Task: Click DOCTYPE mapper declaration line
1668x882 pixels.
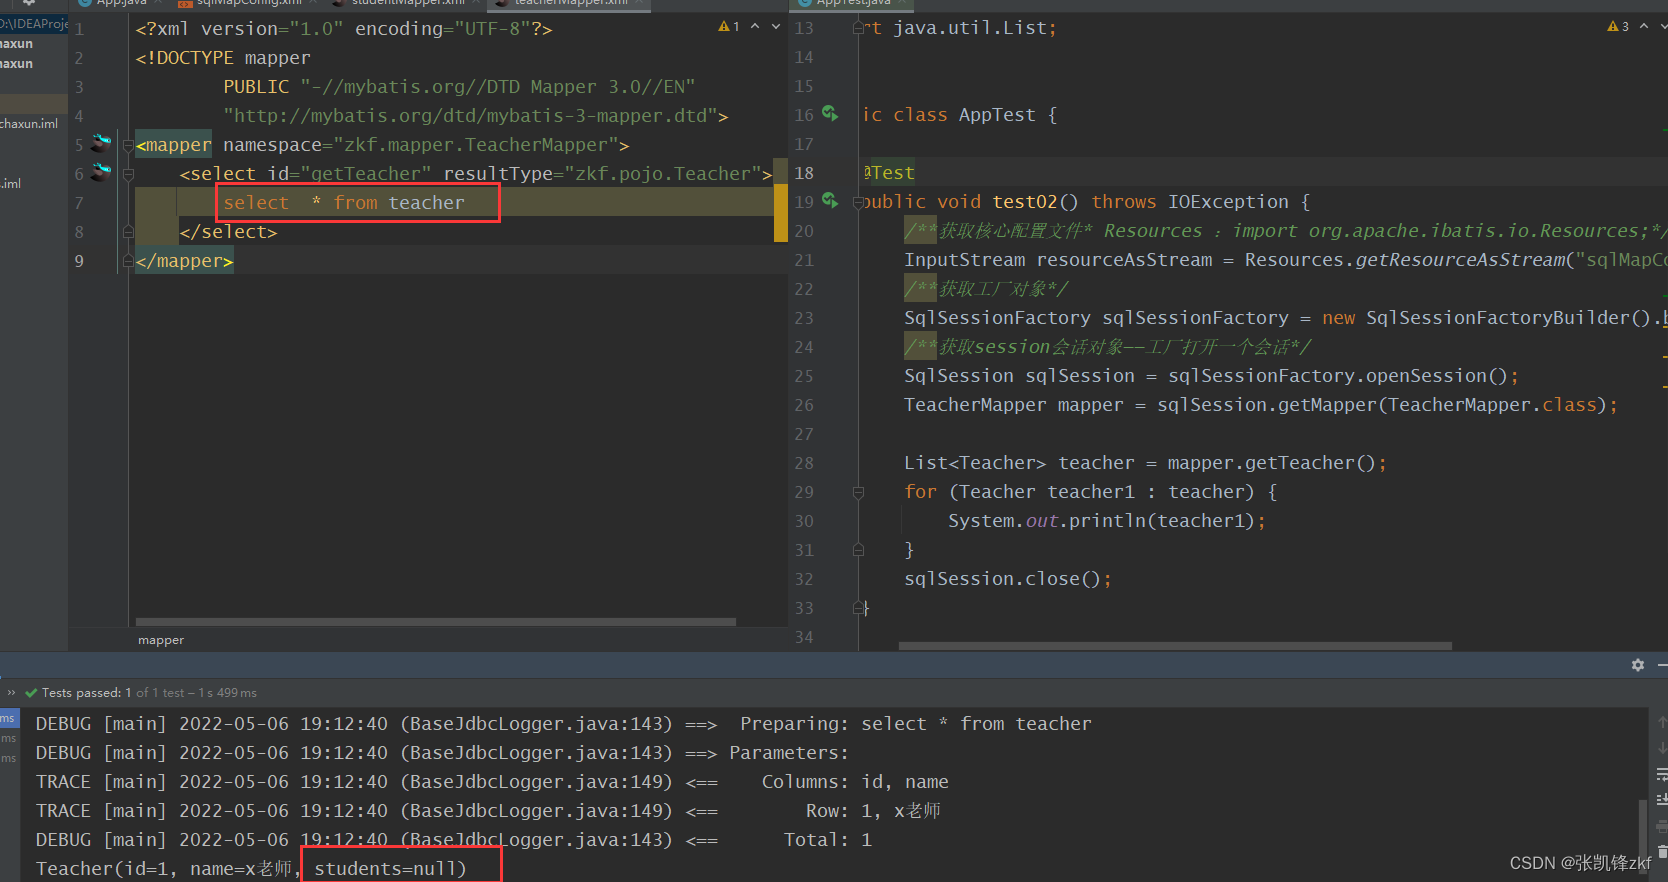Action: point(223,58)
